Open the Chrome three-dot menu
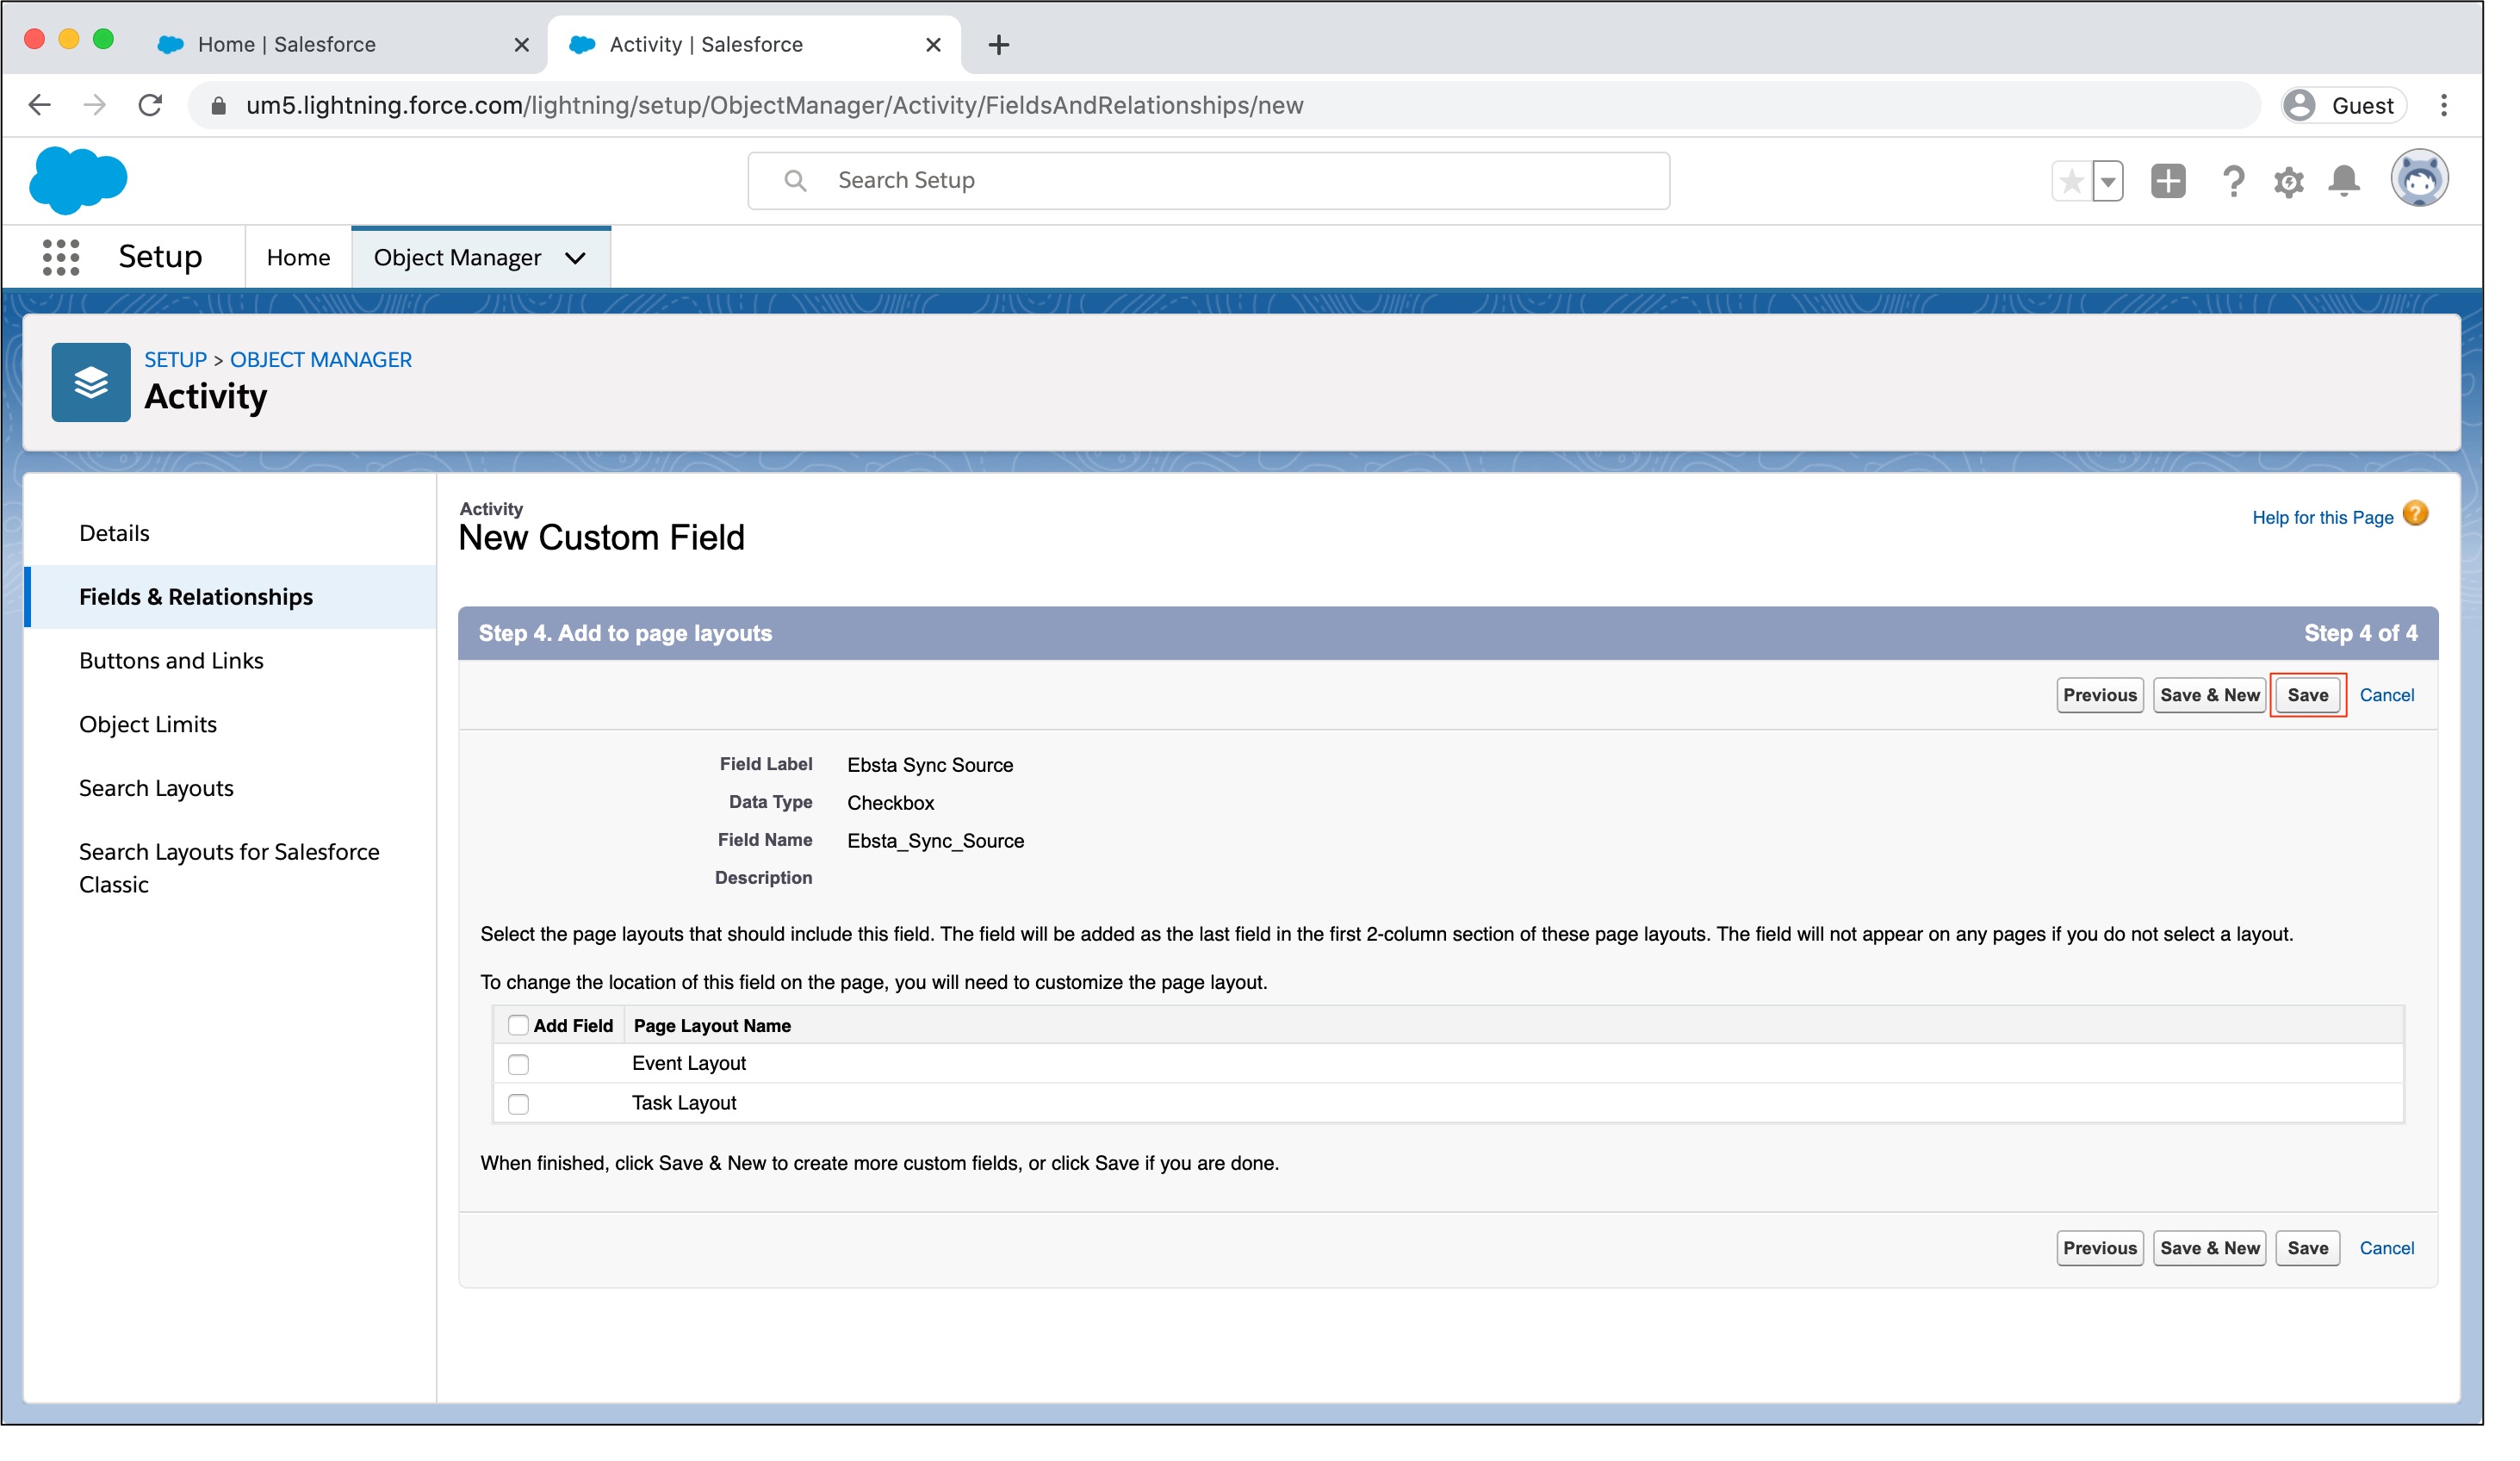This screenshot has width=2520, height=1461. (2443, 105)
